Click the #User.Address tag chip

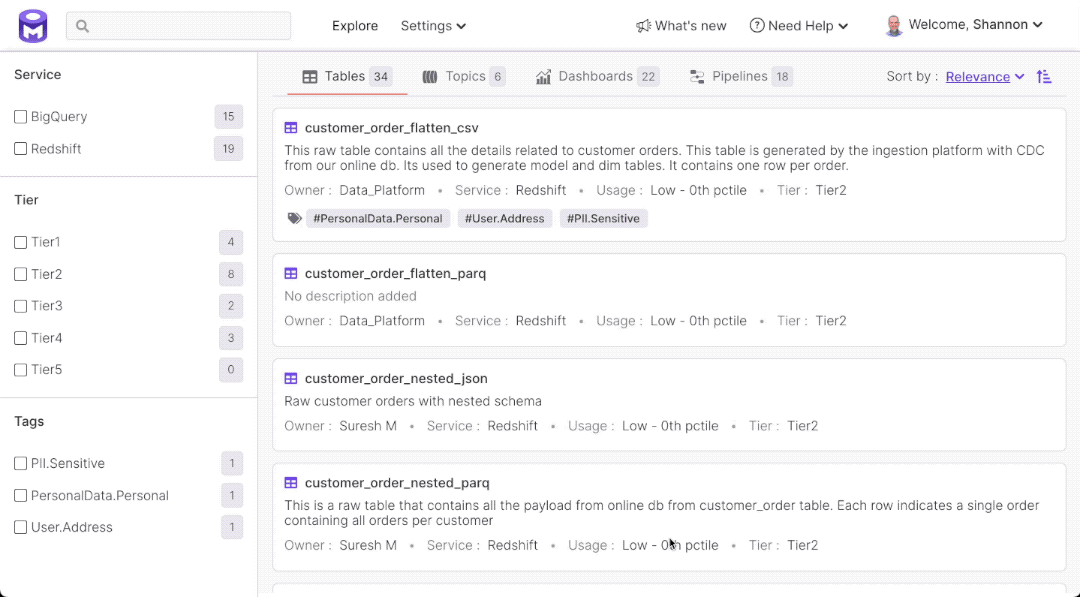505,218
